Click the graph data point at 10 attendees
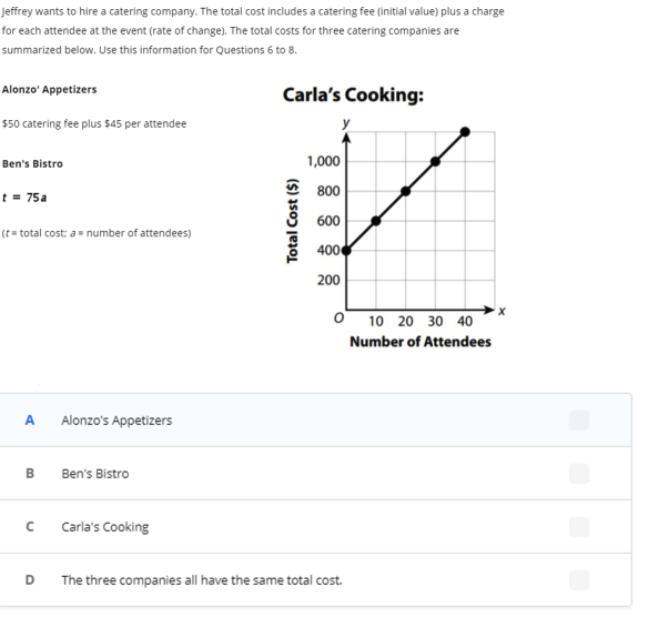668x640 pixels. click(376, 221)
